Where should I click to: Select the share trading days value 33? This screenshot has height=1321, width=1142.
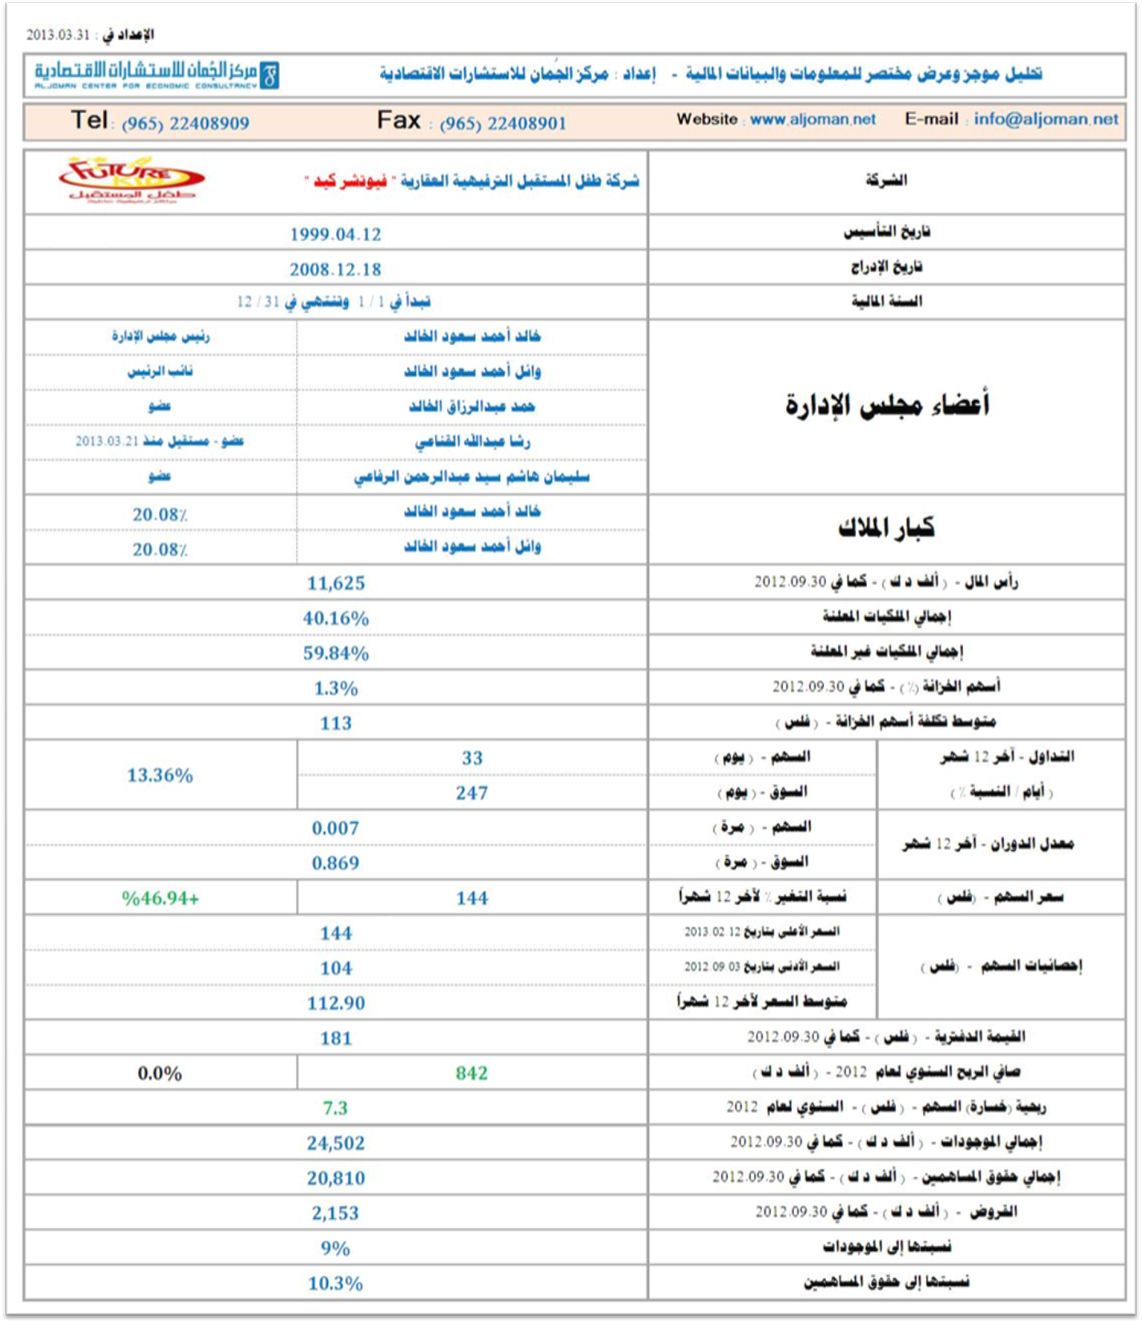tap(472, 758)
